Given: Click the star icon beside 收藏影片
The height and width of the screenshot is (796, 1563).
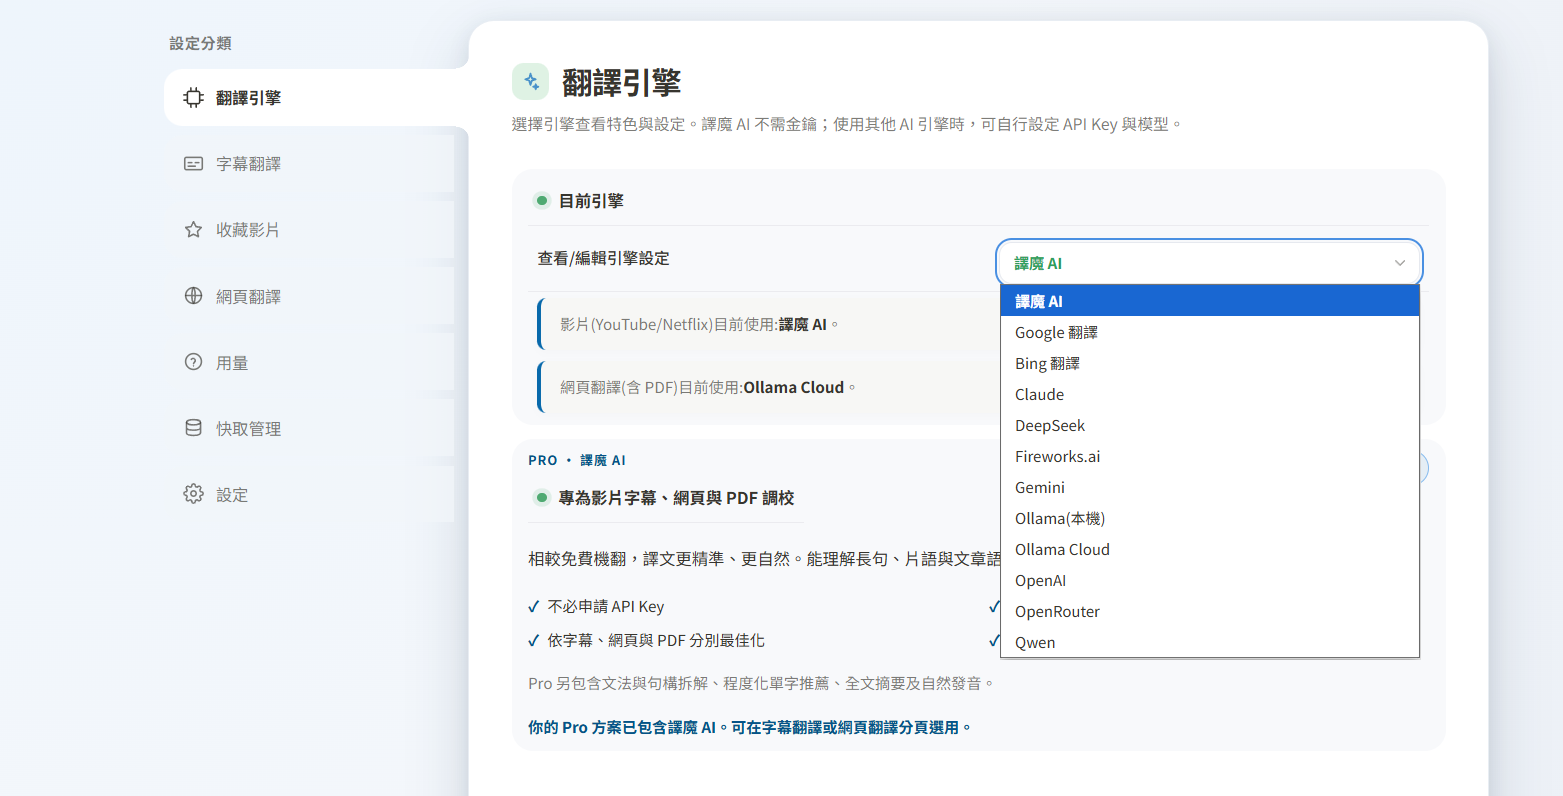Looking at the screenshot, I should pyautogui.click(x=193, y=230).
